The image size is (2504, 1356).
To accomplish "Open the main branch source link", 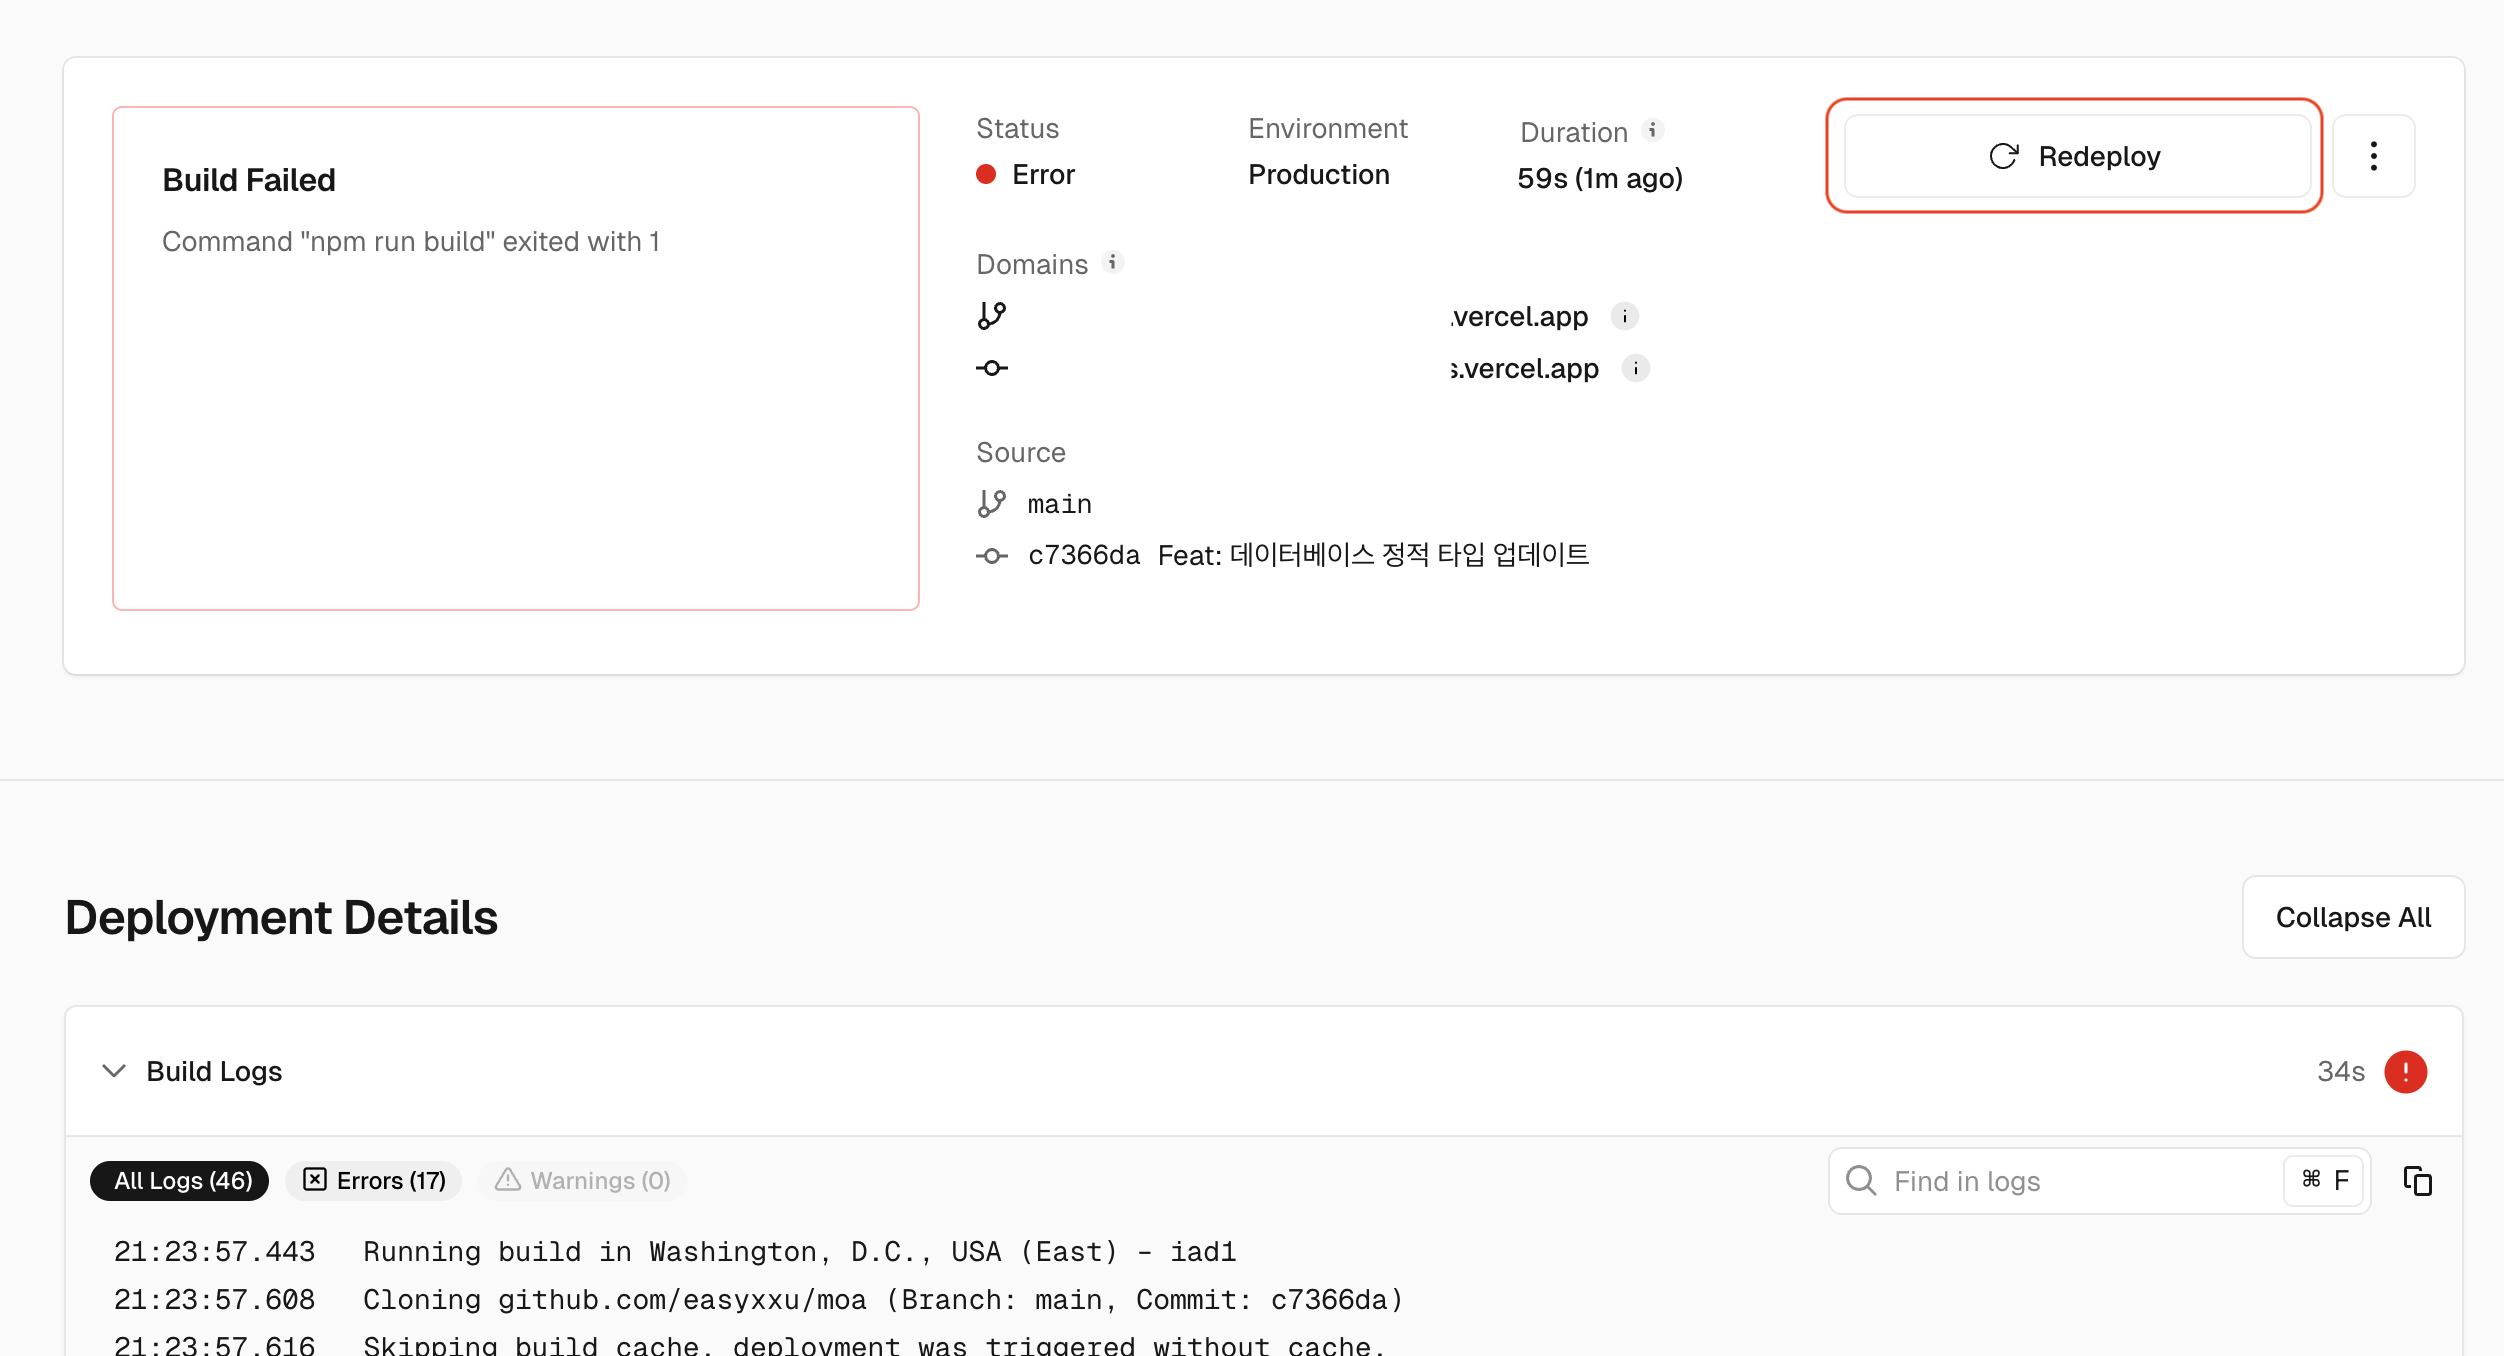I will (x=1058, y=504).
